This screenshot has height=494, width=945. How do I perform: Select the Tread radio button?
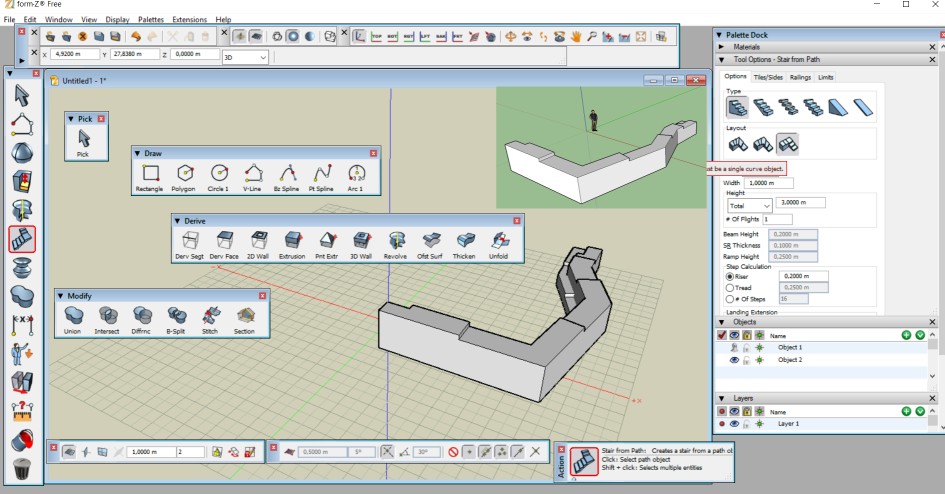(730, 288)
